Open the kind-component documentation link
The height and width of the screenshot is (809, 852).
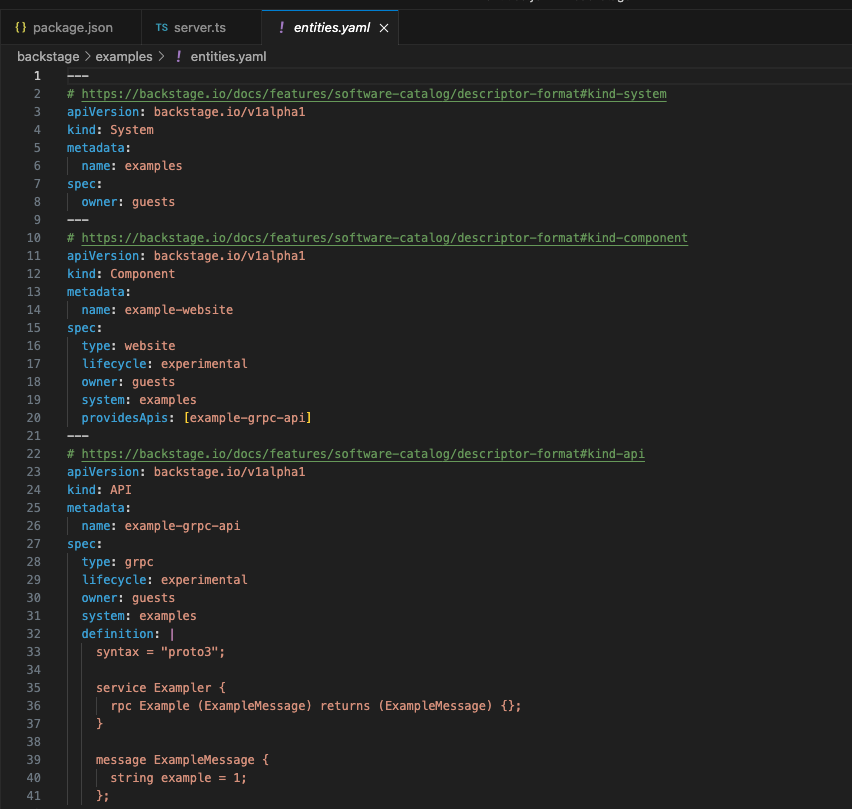click(384, 238)
